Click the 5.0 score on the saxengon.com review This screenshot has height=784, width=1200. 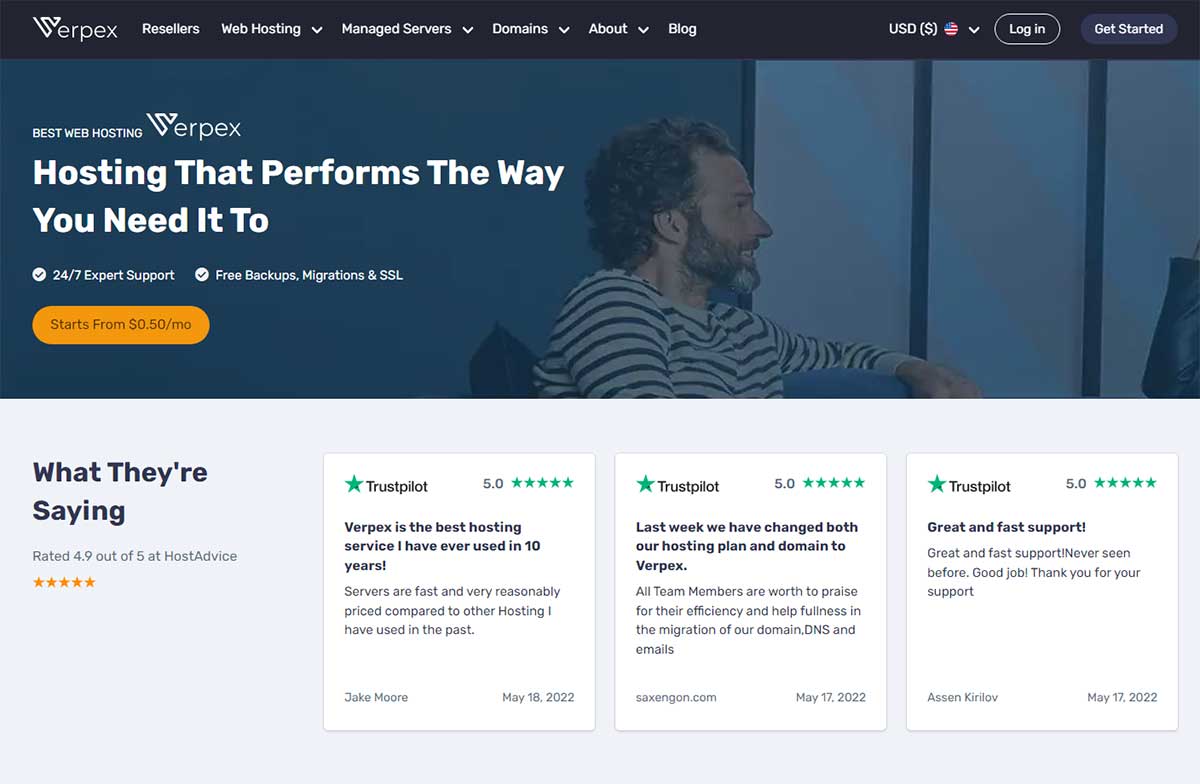784,484
